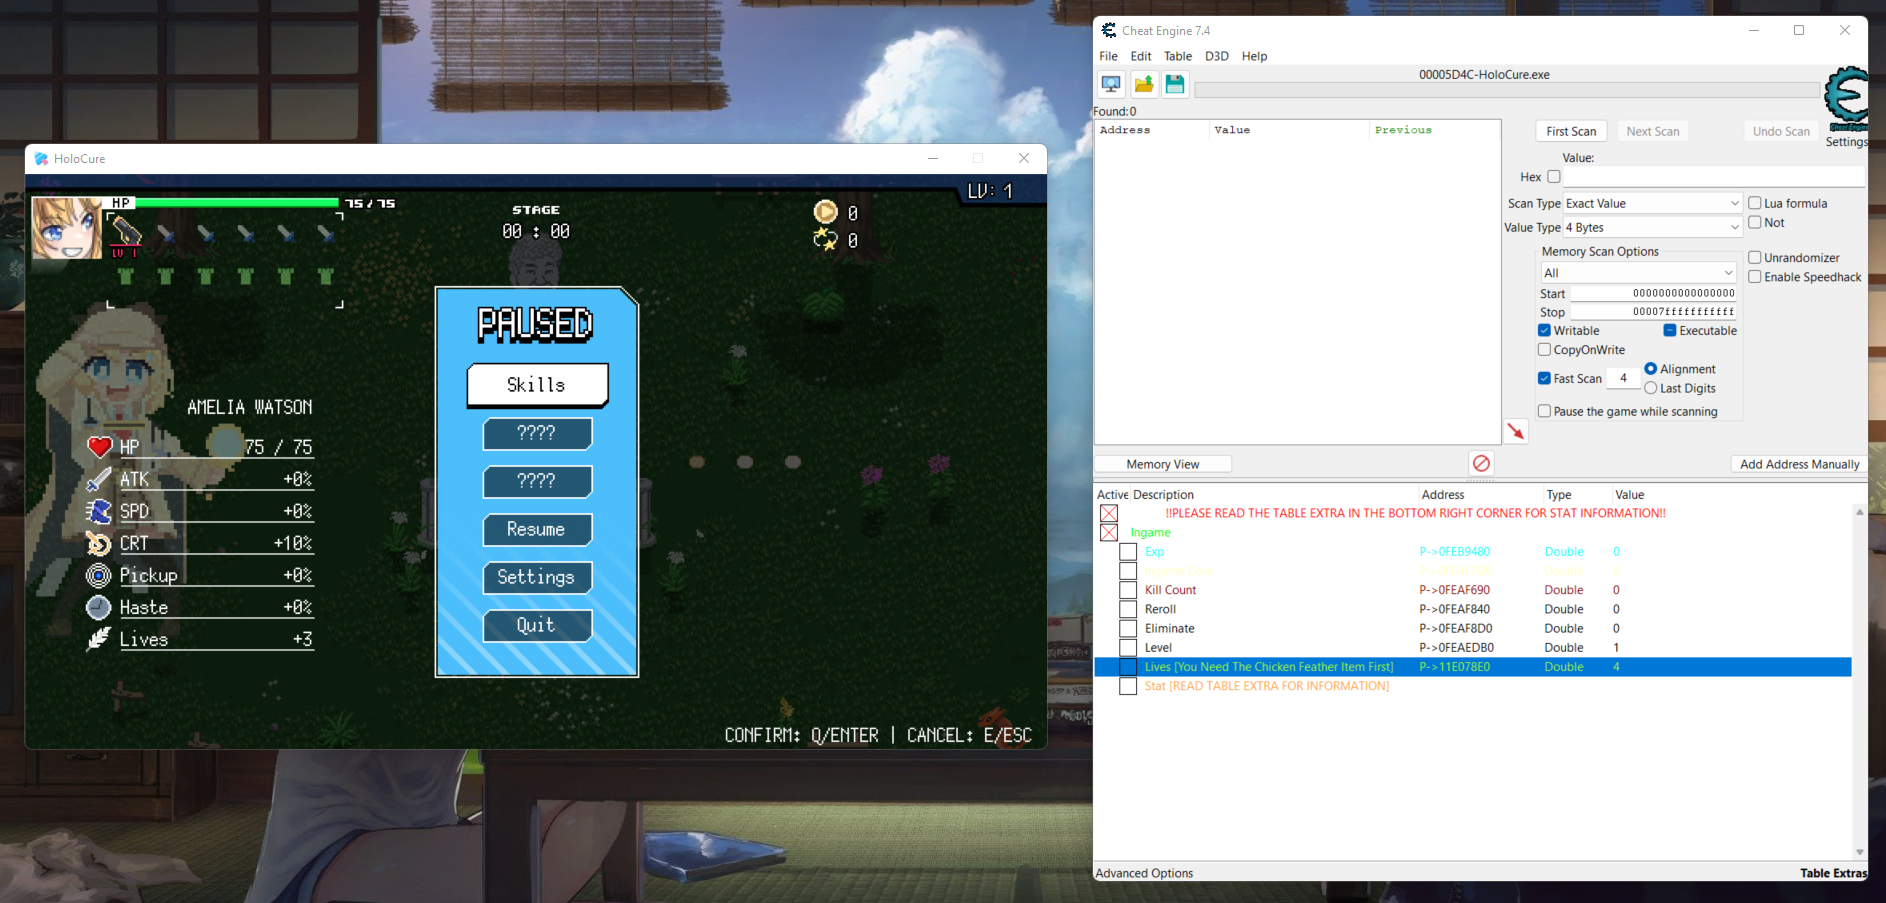Select the Lives chicken feather table row
Image resolution: width=1886 pixels, height=903 pixels.
tap(1473, 667)
